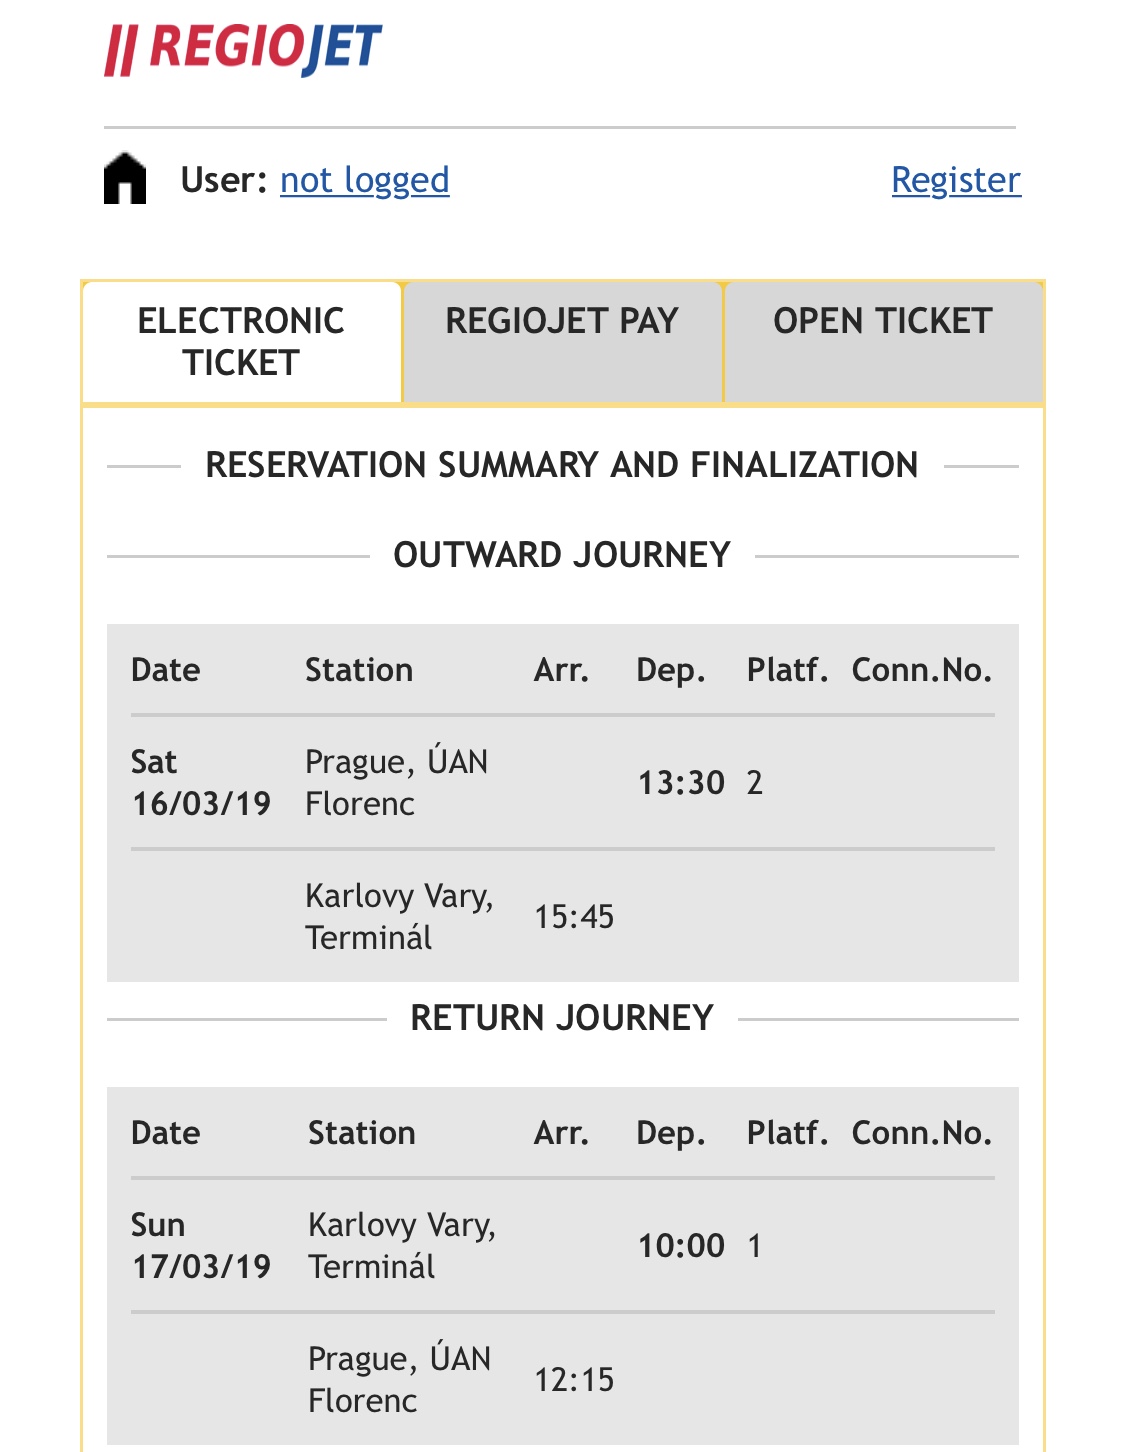Click return departure time 10:00
The height and width of the screenshot is (1452, 1125).
pos(681,1246)
